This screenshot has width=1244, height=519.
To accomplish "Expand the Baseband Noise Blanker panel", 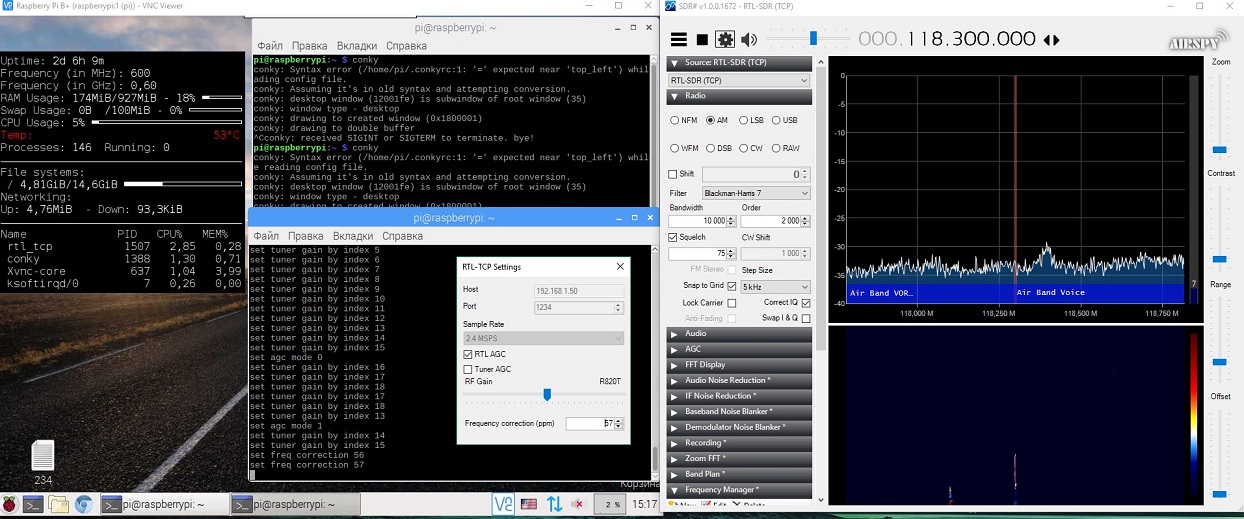I will [x=739, y=412].
